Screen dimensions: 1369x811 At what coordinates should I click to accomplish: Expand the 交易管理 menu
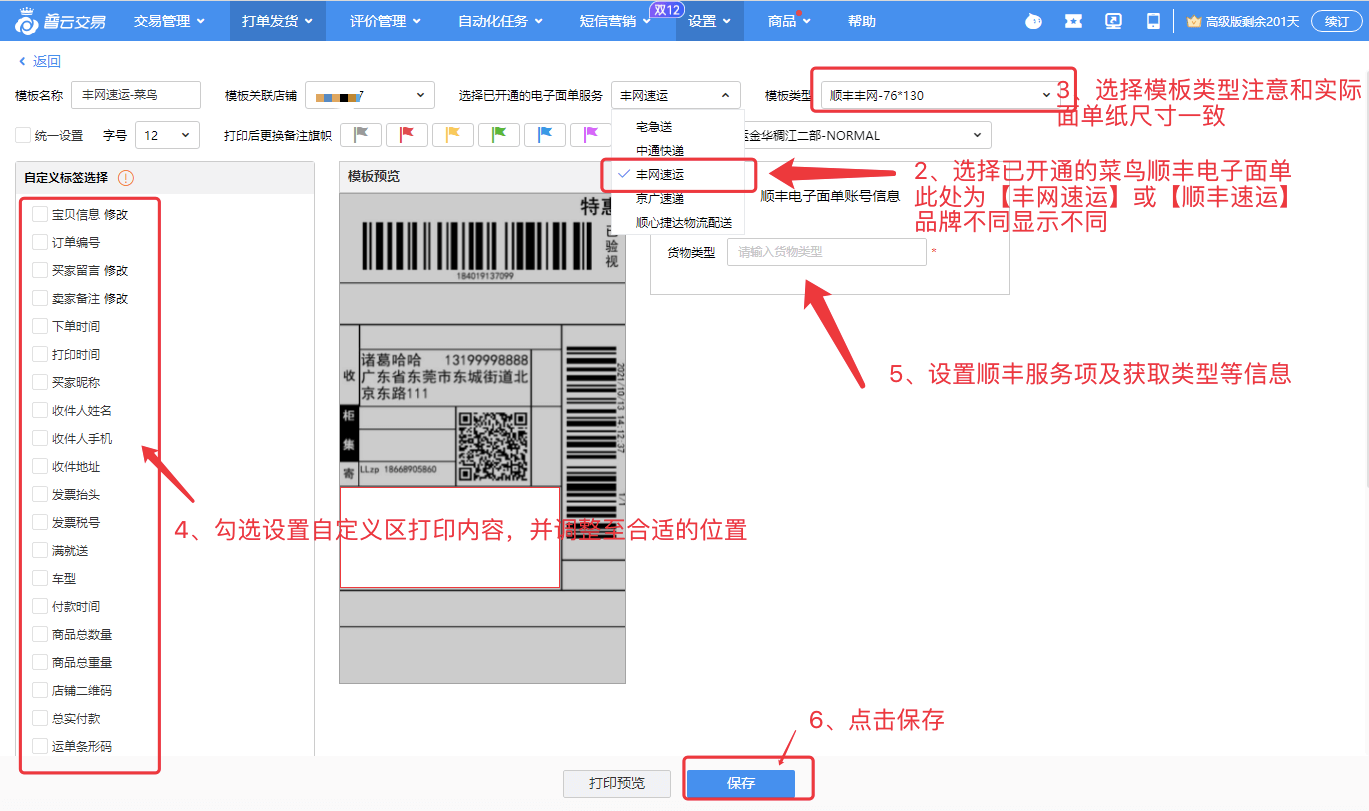pos(169,21)
